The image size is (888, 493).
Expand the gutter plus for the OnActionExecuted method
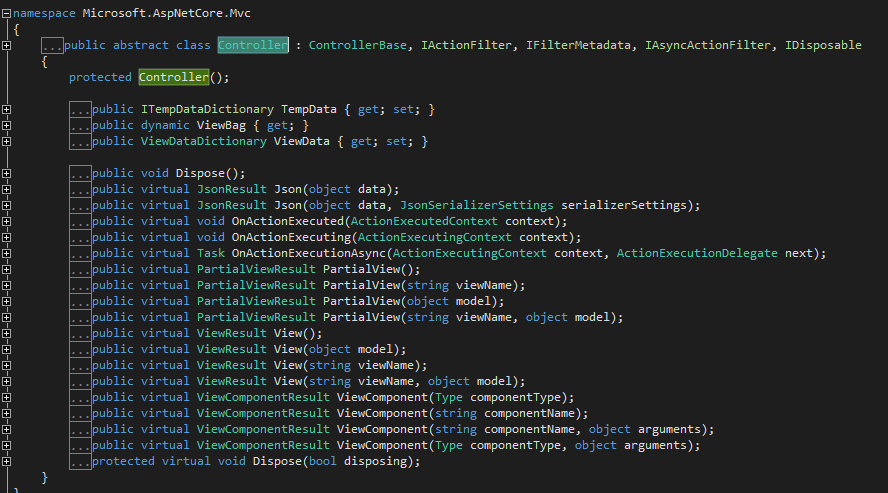click(x=6, y=221)
